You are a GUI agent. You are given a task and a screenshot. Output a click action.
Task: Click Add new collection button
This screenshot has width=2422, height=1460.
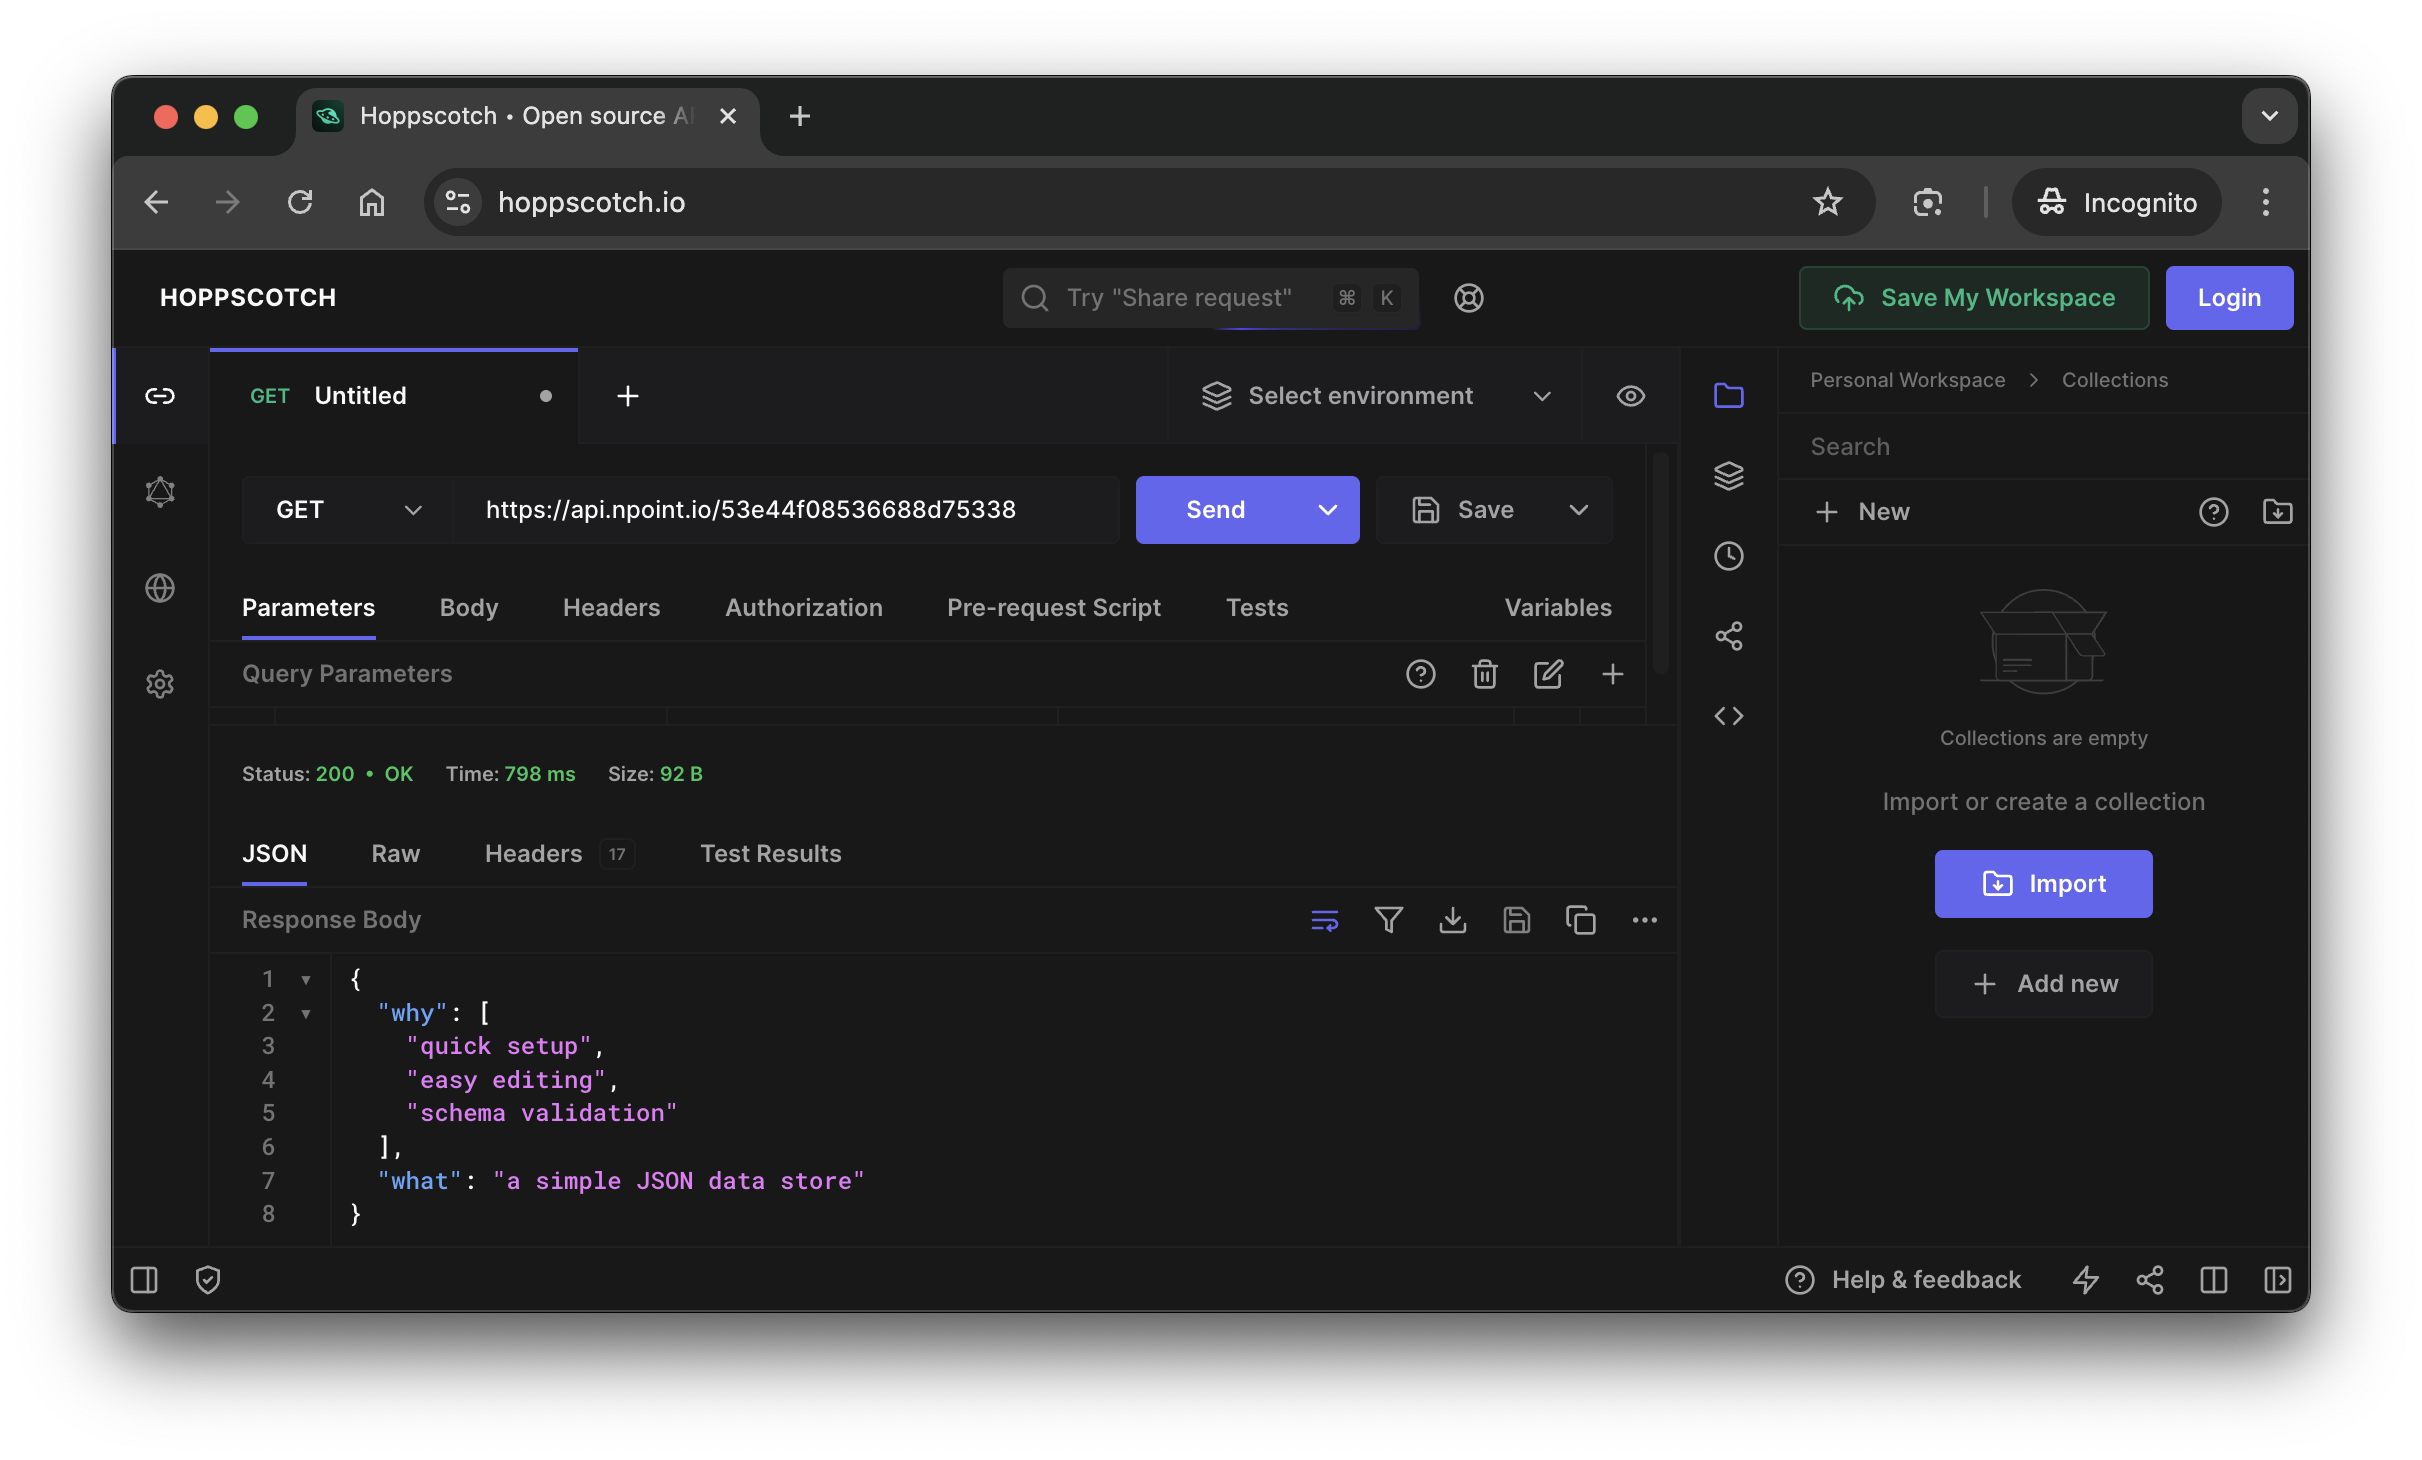2043,984
